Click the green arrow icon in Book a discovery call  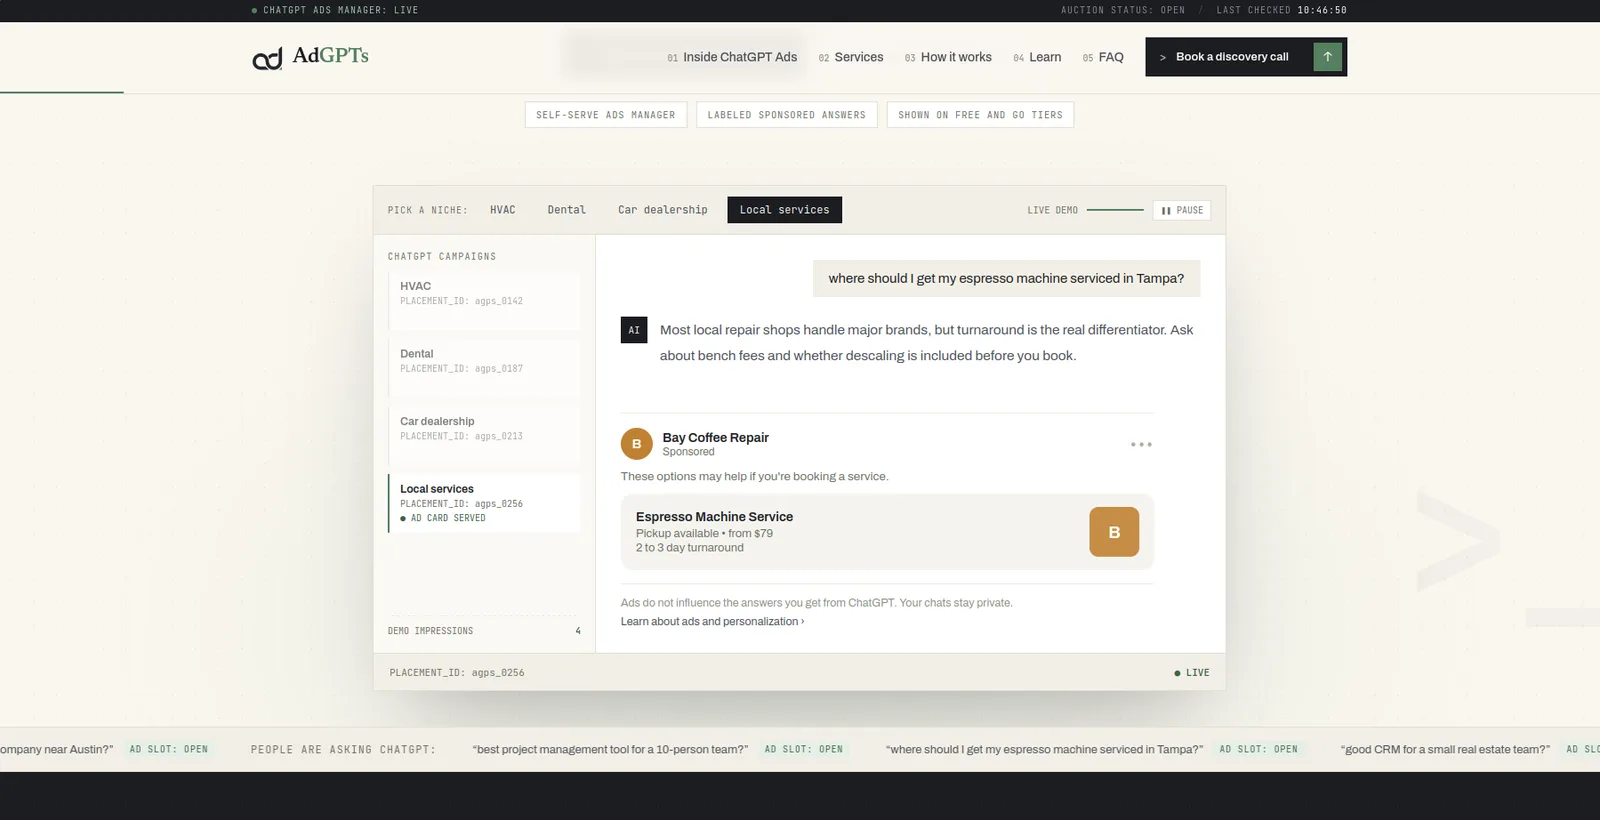[x=1327, y=57]
